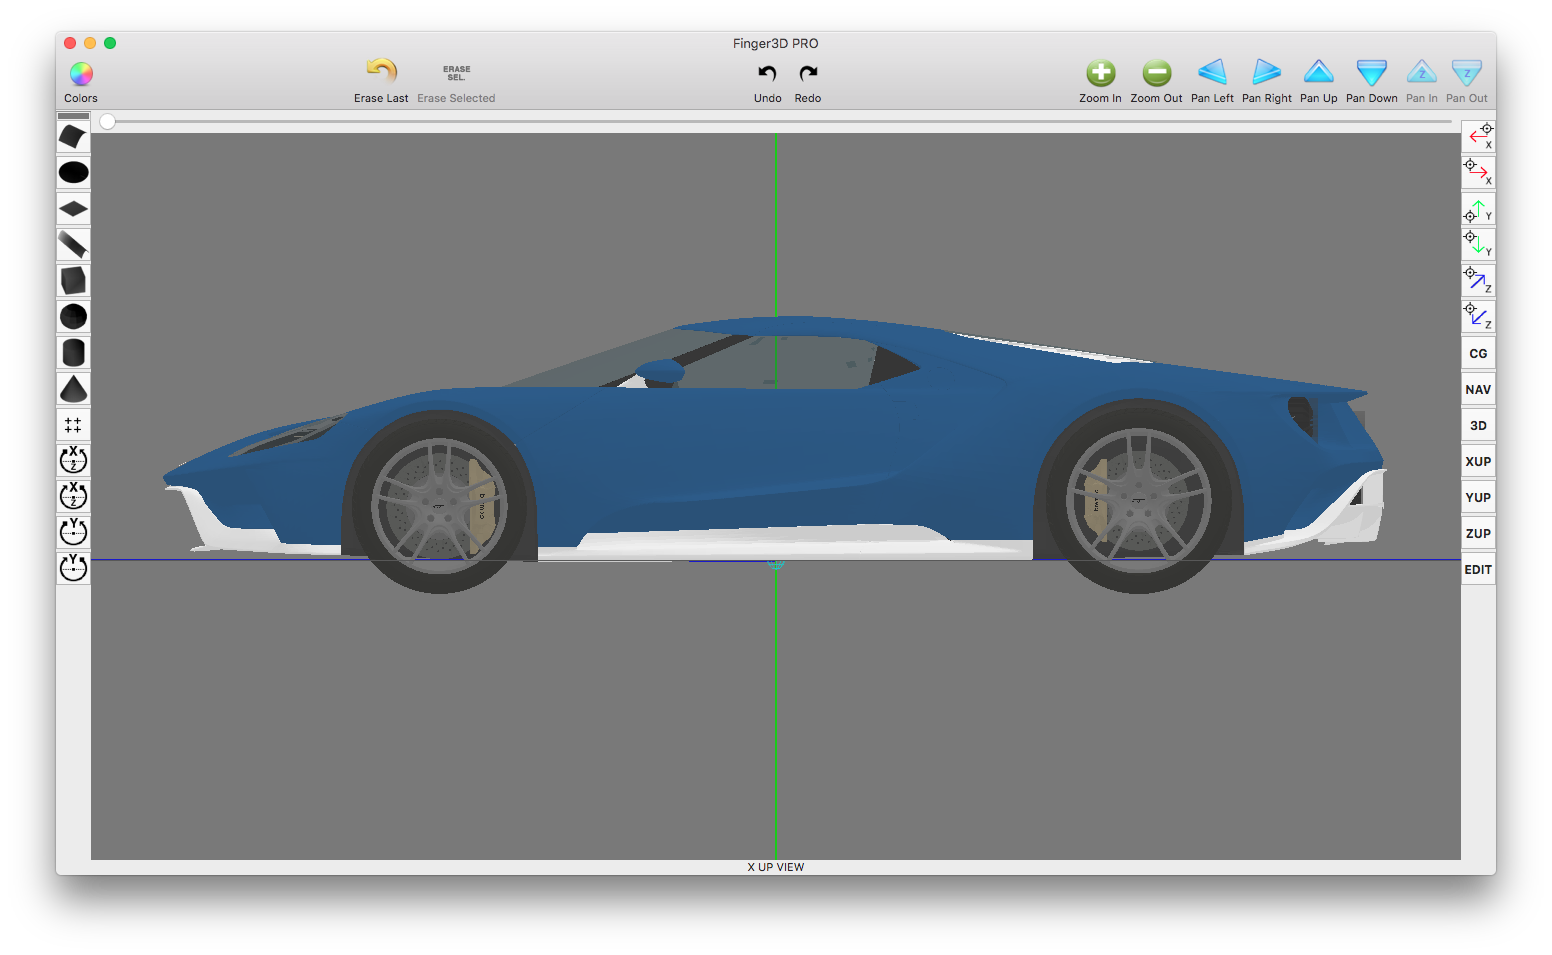Click the Finger3D PRO window title
The height and width of the screenshot is (955, 1552).
point(775,43)
